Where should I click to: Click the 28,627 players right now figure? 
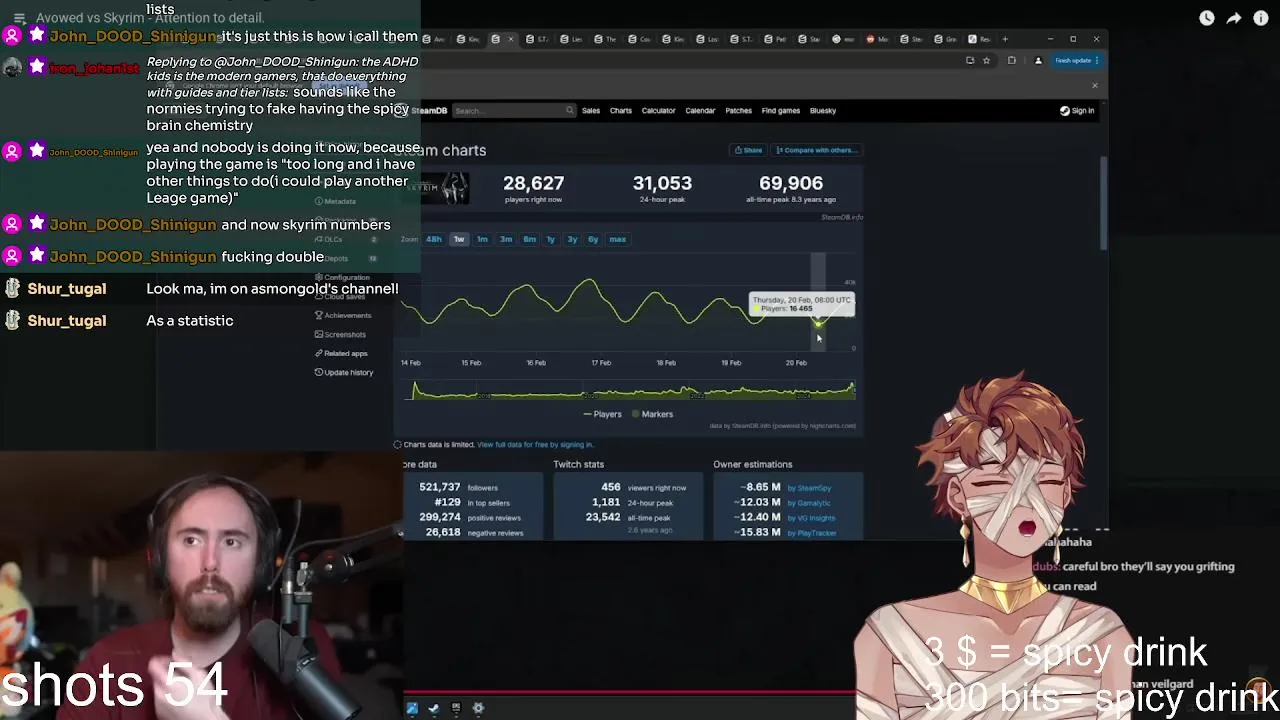[x=533, y=183]
